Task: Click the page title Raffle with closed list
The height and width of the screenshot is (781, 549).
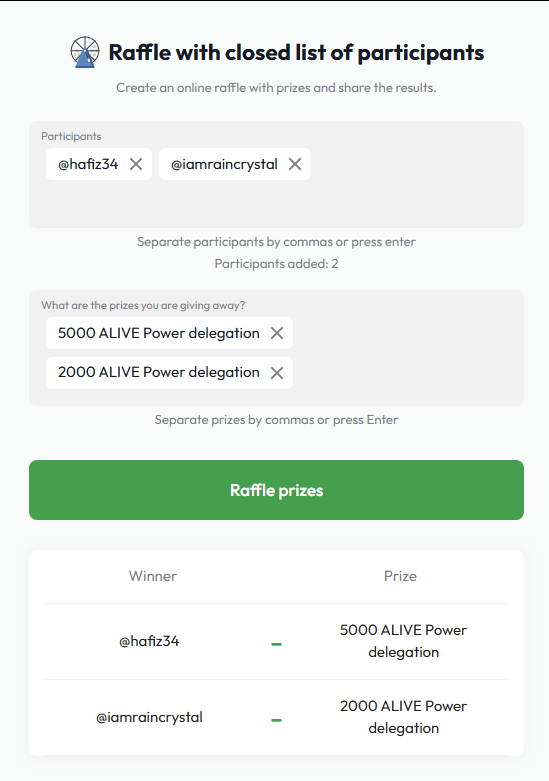Action: coord(296,53)
